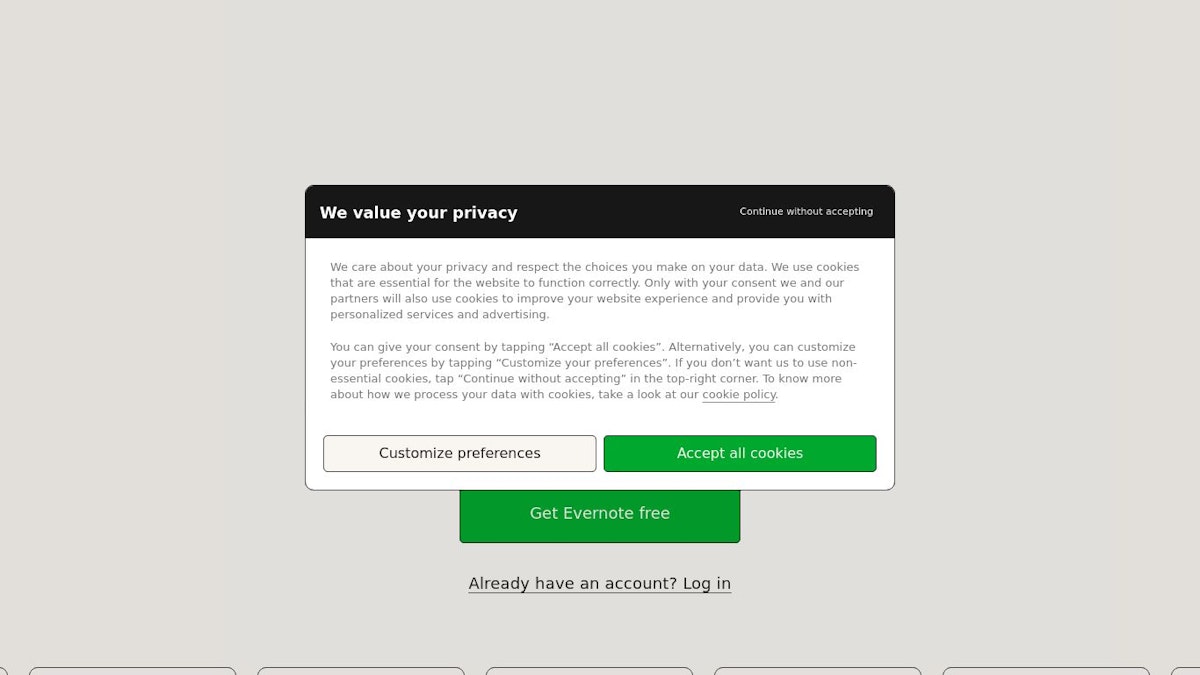The width and height of the screenshot is (1200, 675).
Task: Click Continue without accepting in dialog header
Action: pyautogui.click(x=806, y=212)
